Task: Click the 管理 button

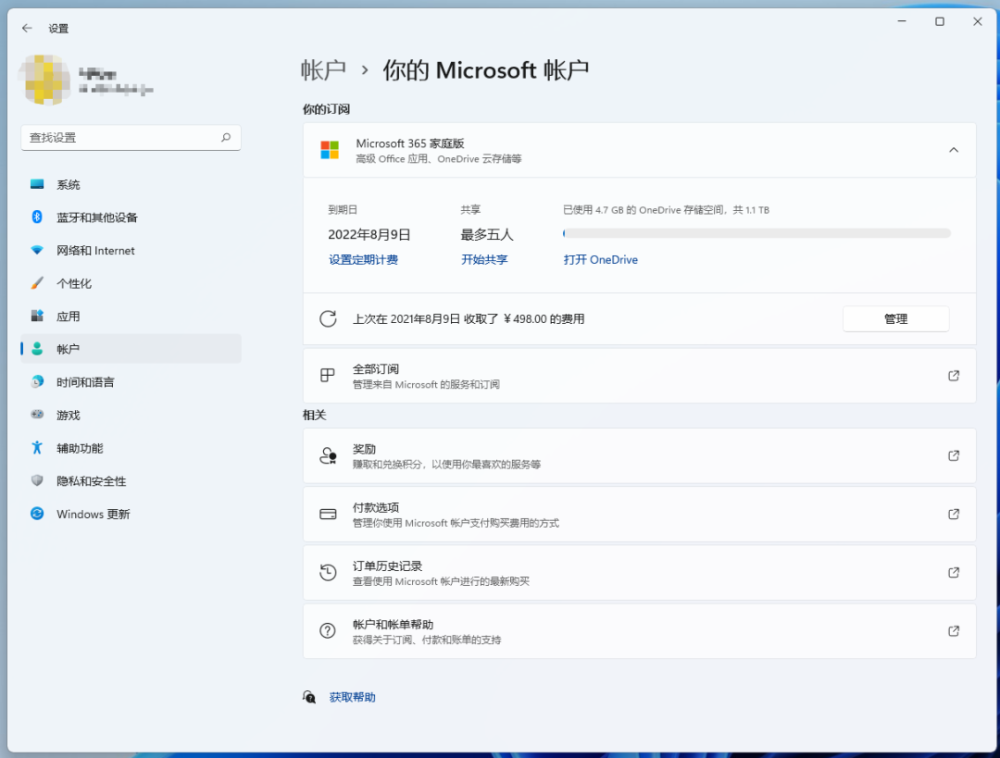Action: pos(895,319)
